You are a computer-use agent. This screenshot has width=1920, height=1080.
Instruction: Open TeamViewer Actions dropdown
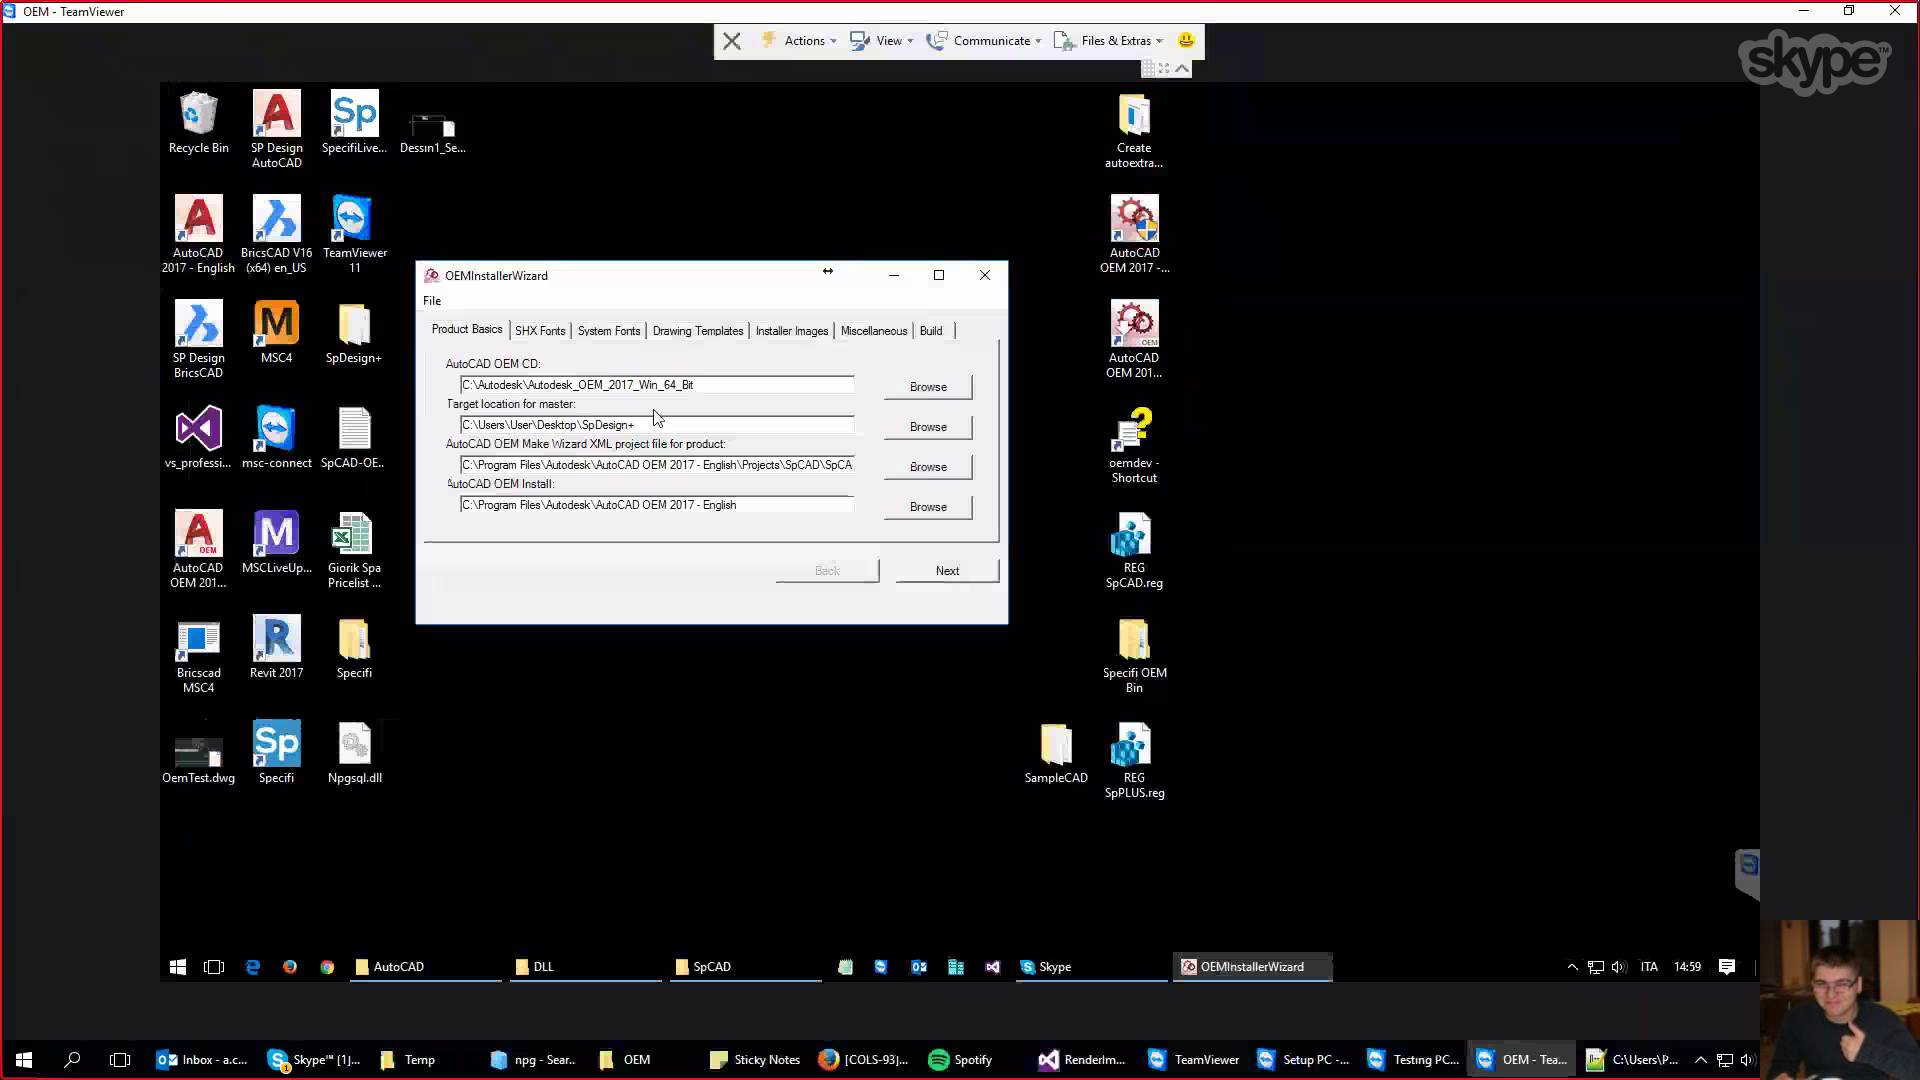[800, 41]
